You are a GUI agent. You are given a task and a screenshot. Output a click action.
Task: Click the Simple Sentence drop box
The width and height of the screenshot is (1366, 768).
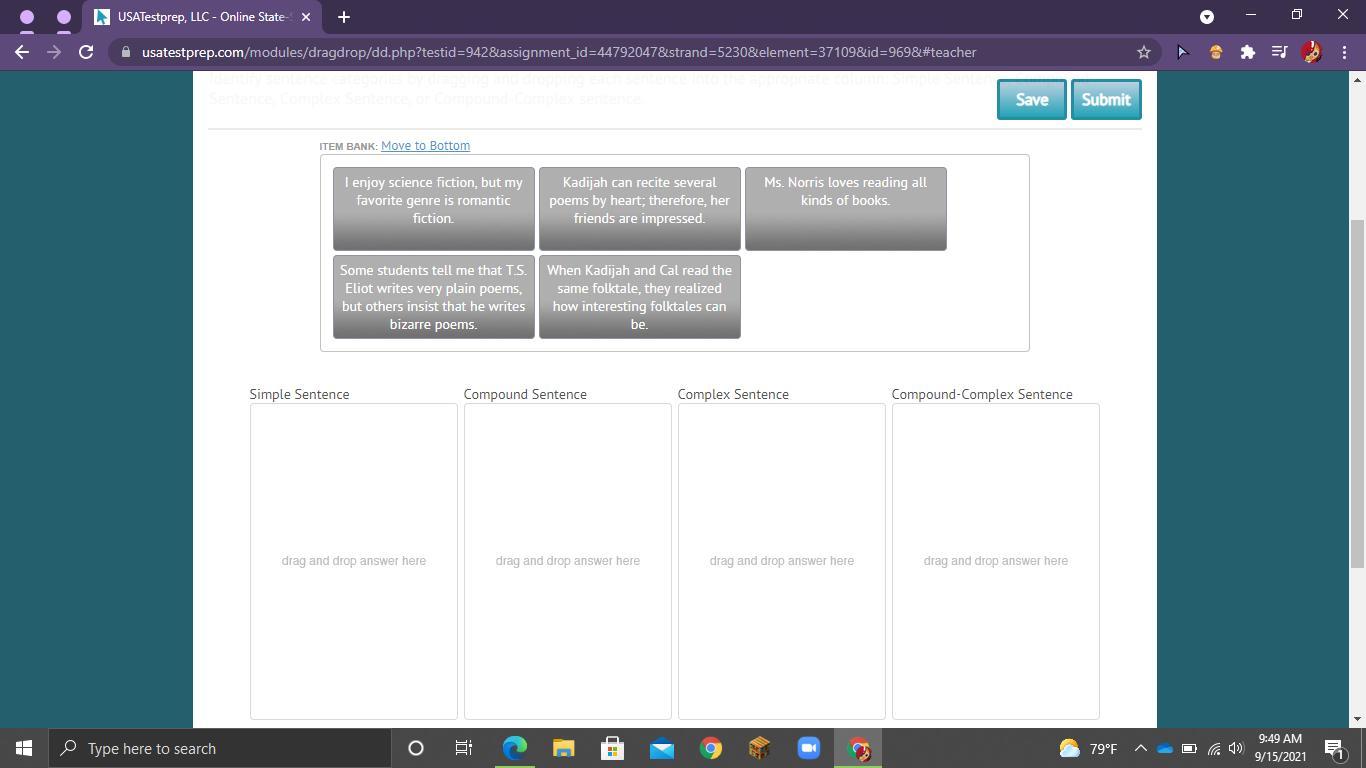click(x=354, y=561)
